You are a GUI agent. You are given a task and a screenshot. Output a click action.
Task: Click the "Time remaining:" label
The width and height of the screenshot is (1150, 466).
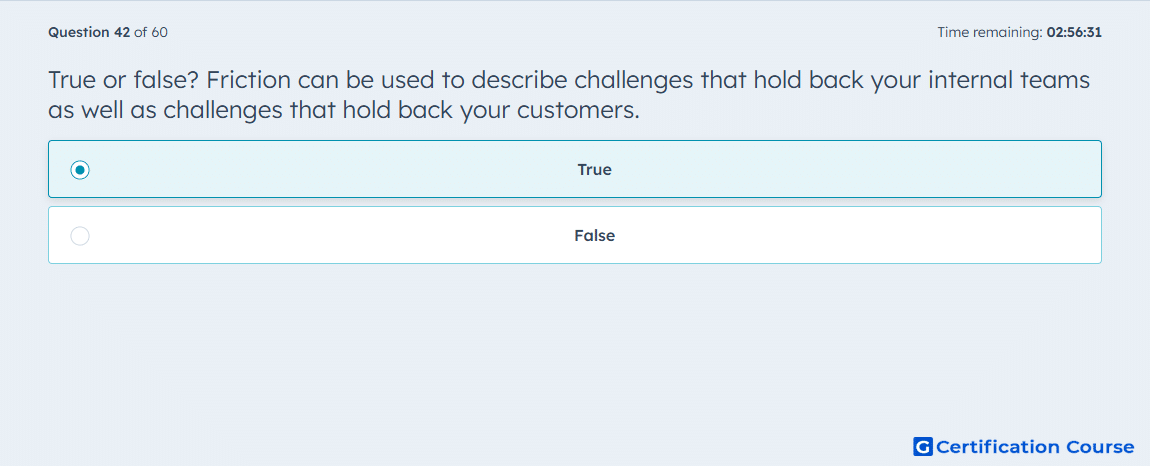[990, 32]
